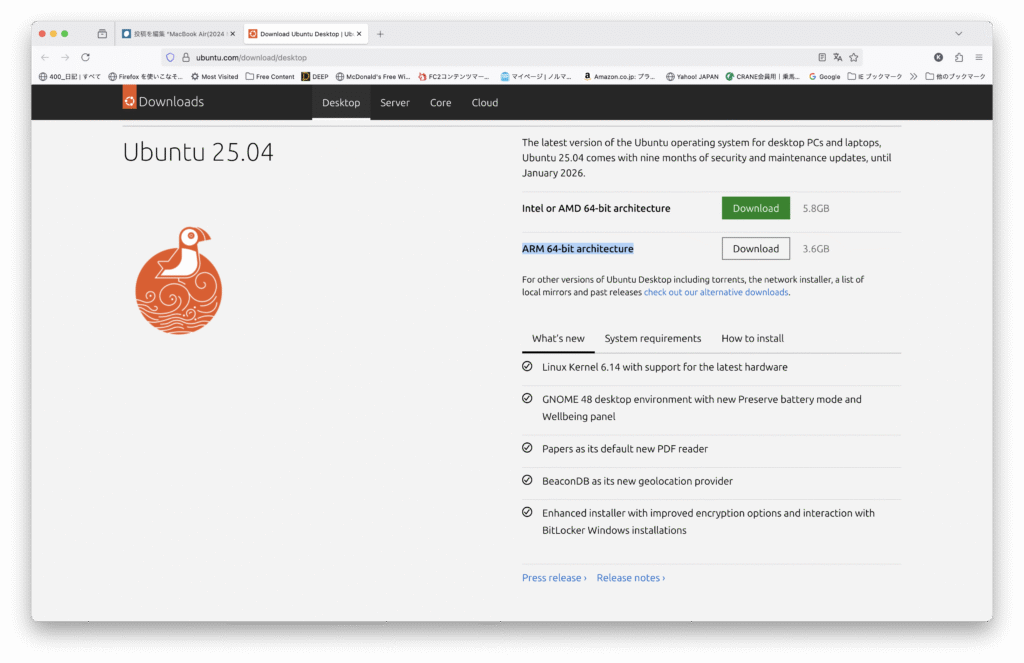The width and height of the screenshot is (1024, 663).
Task: Click the Ubuntu 25.04 puffin mascot image
Action: click(178, 280)
